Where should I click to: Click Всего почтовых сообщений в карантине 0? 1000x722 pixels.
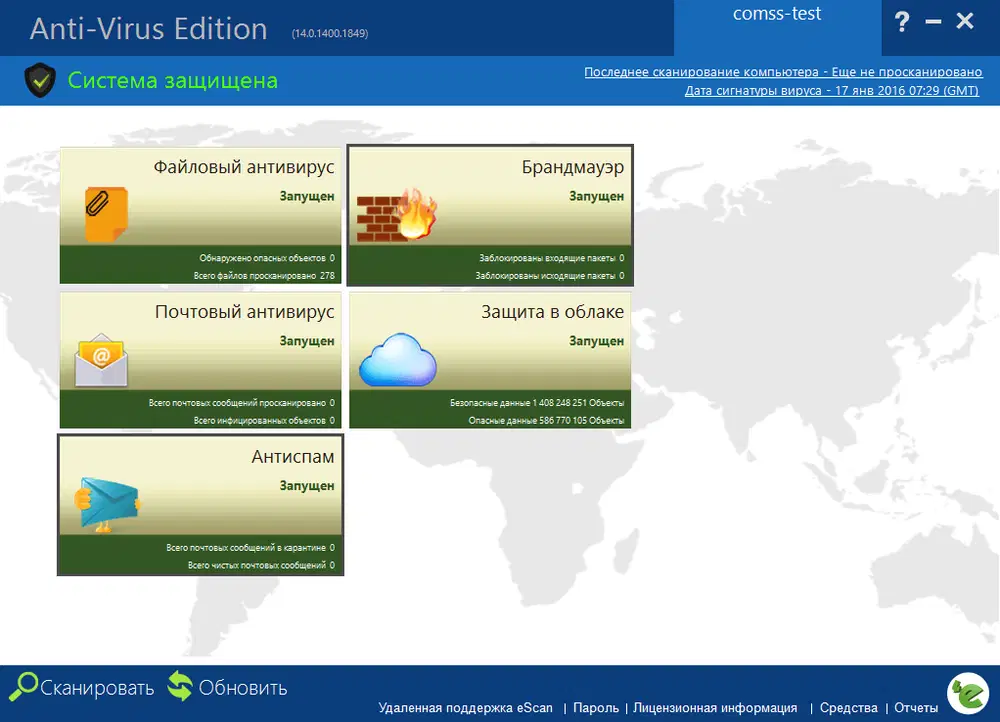250,548
